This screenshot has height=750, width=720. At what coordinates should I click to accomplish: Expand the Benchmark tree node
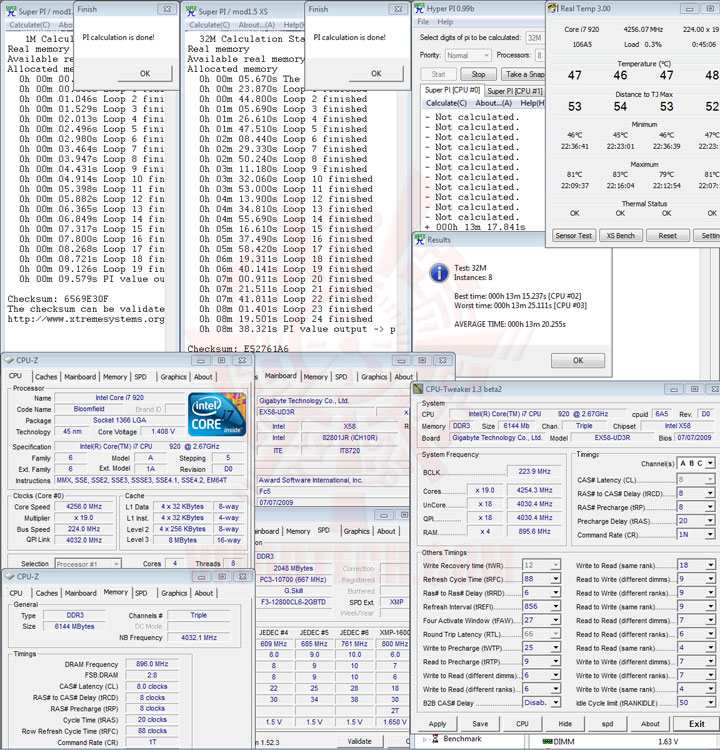point(424,739)
